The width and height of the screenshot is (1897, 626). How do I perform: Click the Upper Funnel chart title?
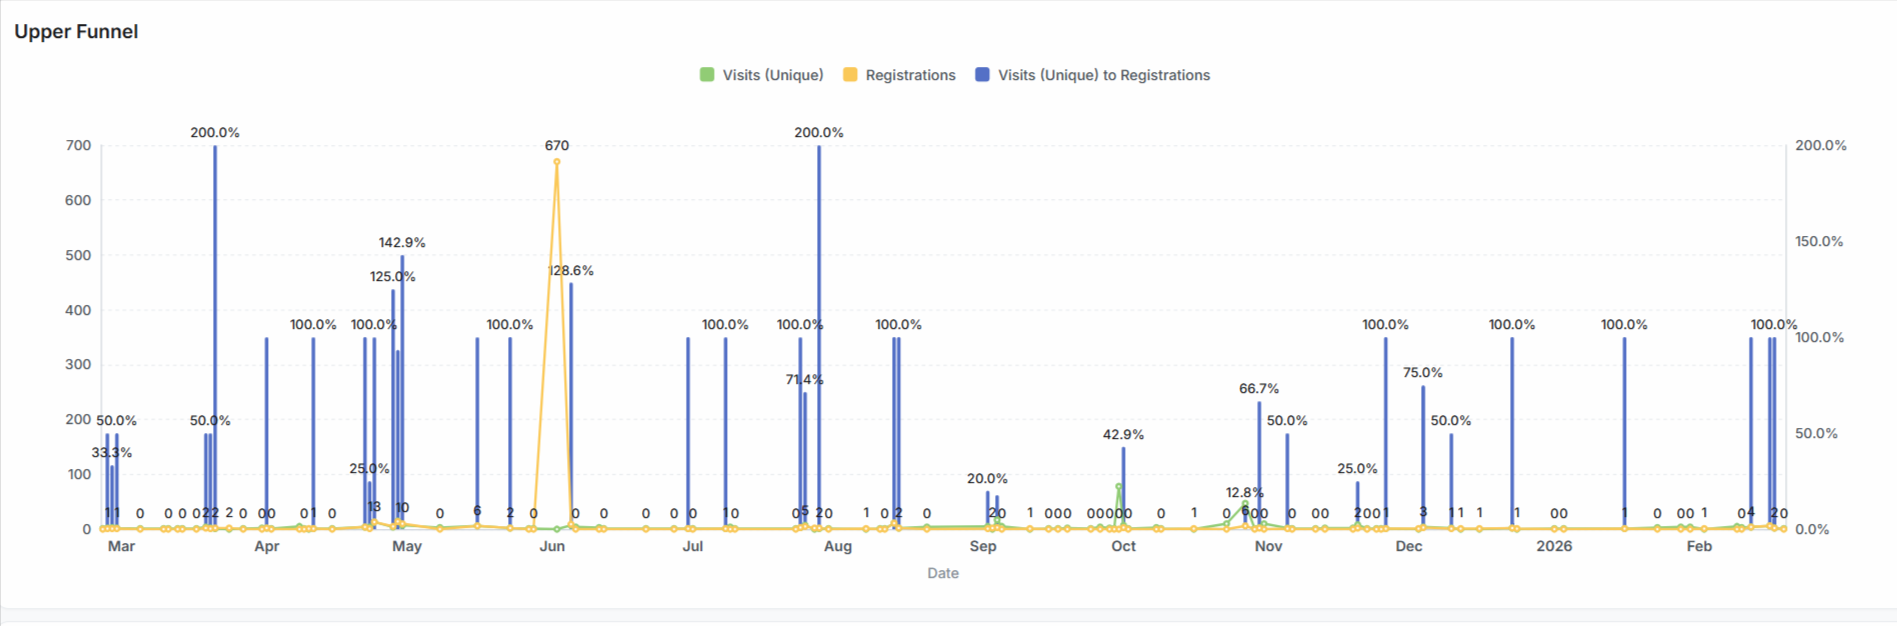coord(76,32)
